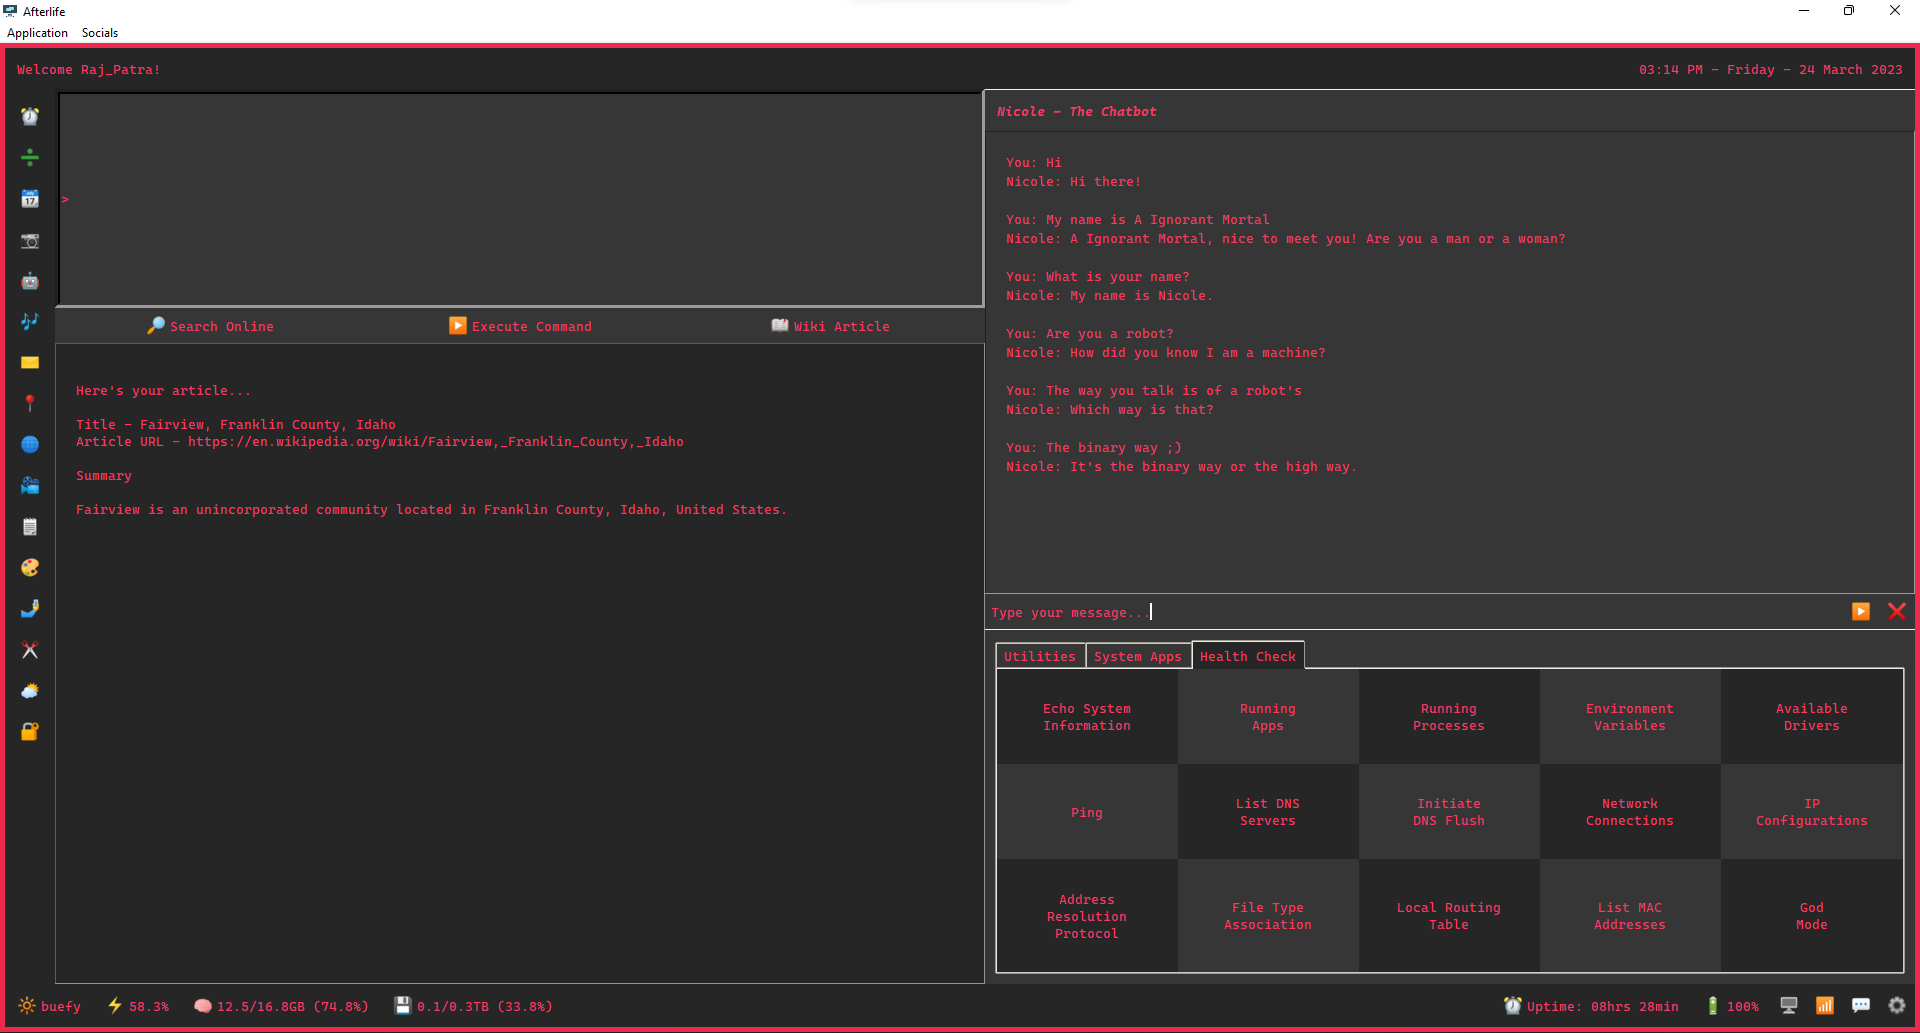The height and width of the screenshot is (1033, 1920).
Task: Open the orange padlock icon
Action: [x=30, y=732]
